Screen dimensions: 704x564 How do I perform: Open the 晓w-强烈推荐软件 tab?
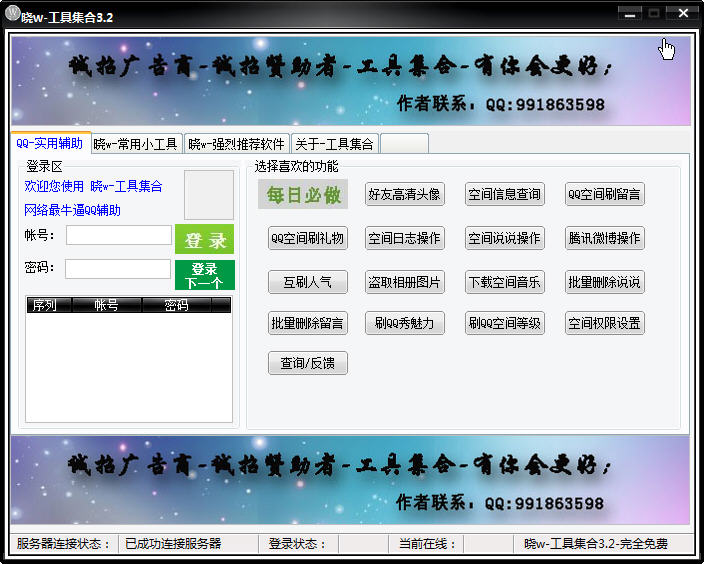[x=236, y=144]
